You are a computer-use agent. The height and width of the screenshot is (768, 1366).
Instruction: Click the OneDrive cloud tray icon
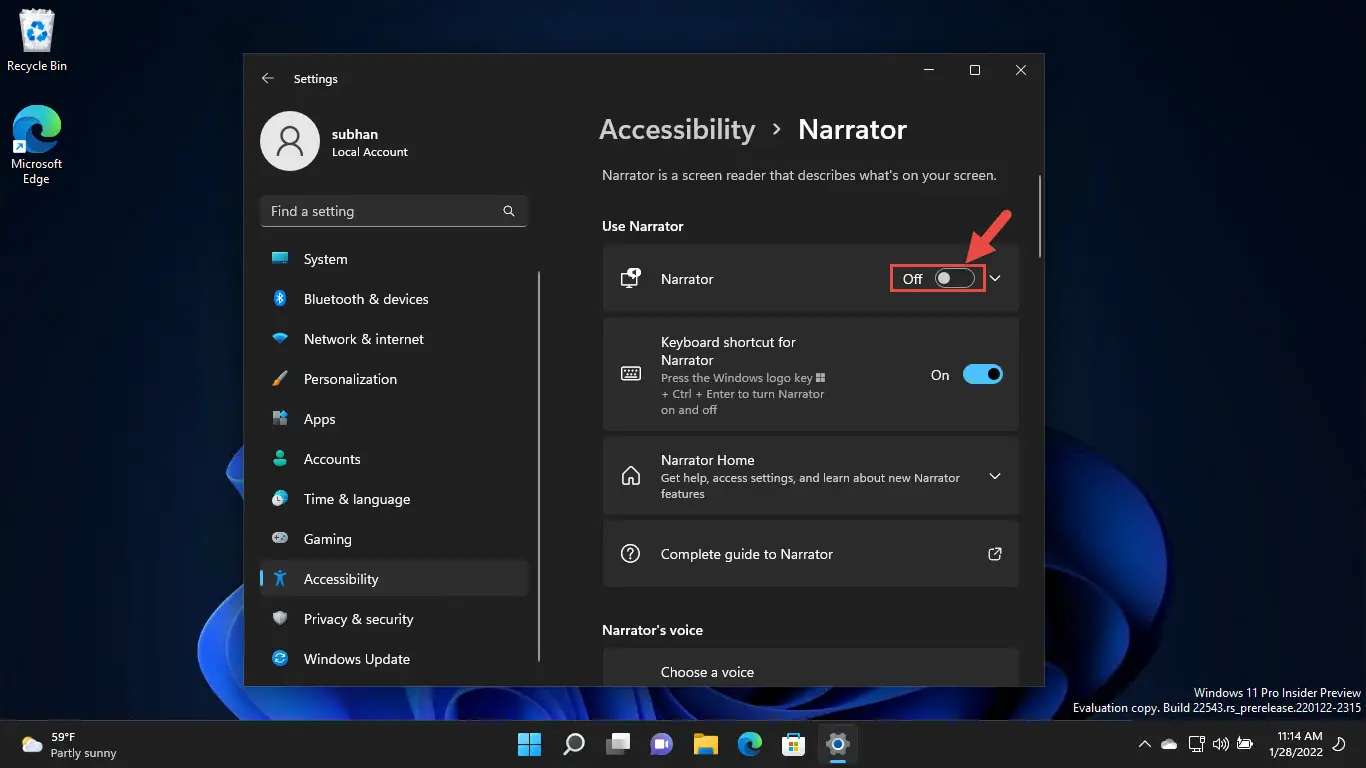click(1169, 744)
